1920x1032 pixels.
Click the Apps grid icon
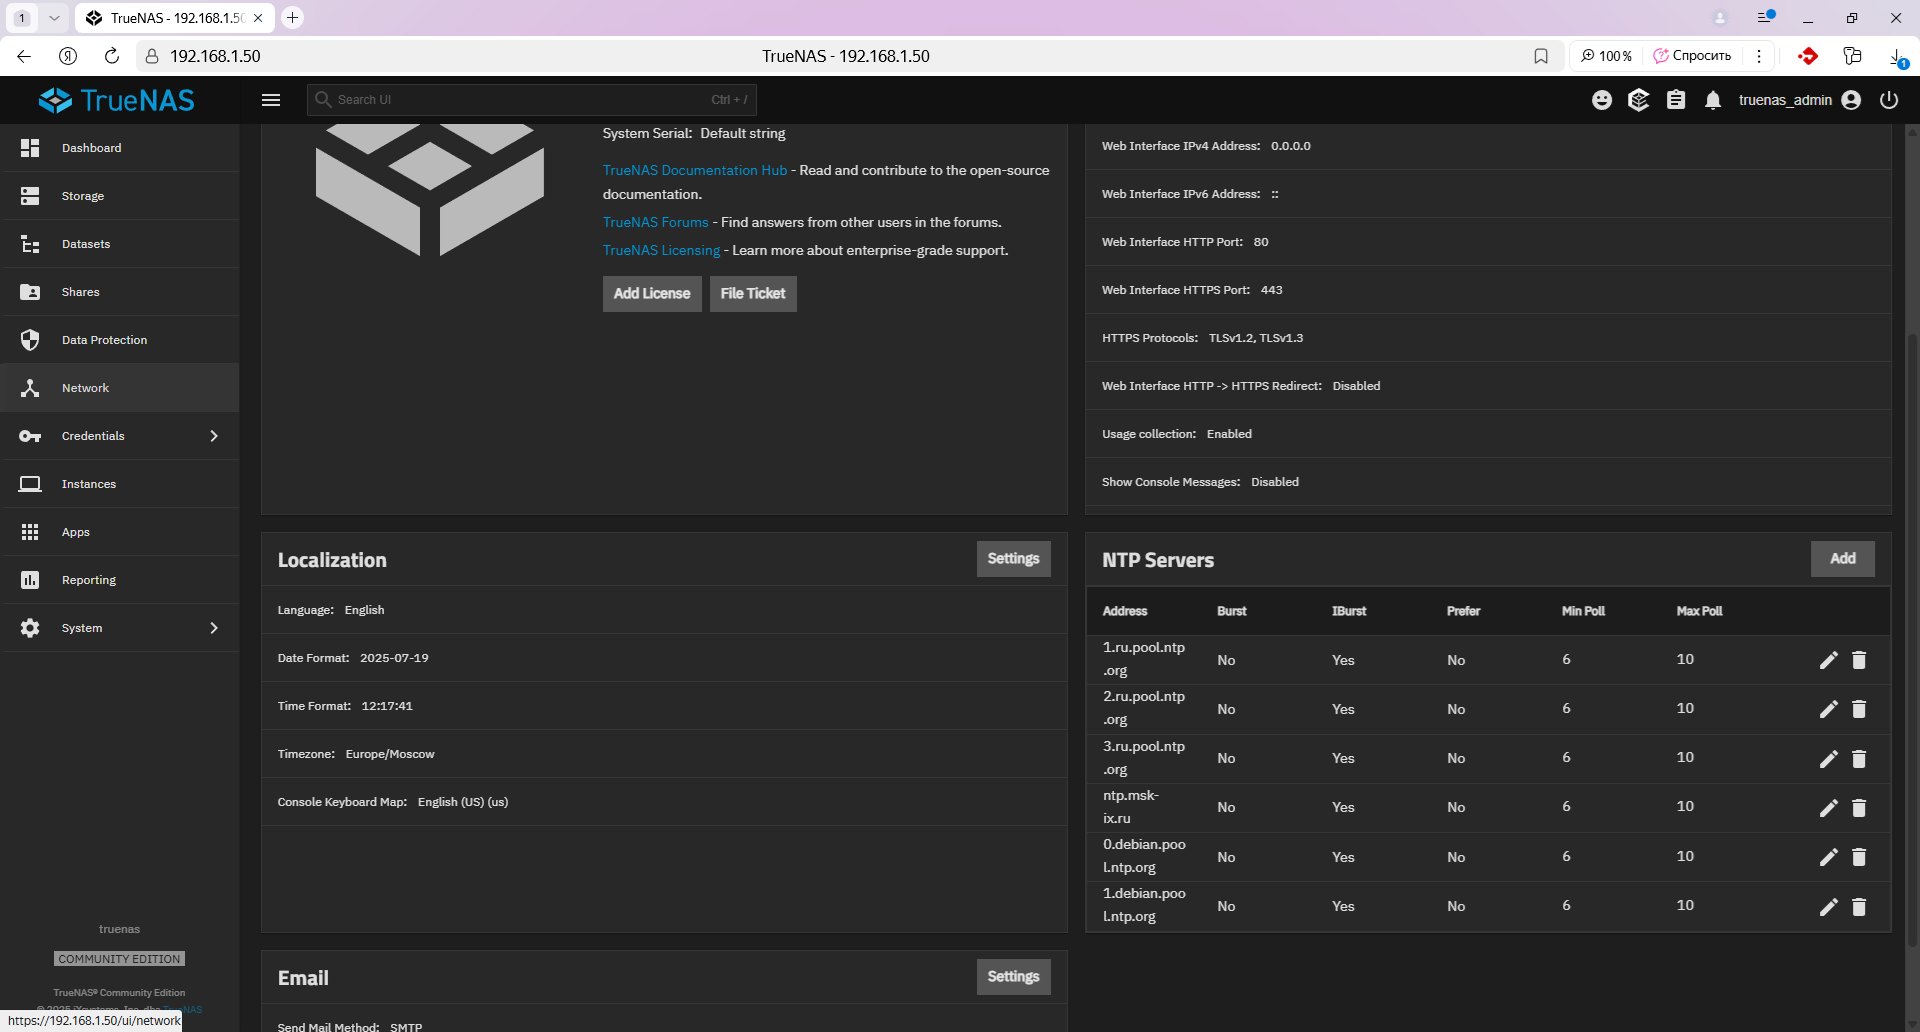coord(30,532)
